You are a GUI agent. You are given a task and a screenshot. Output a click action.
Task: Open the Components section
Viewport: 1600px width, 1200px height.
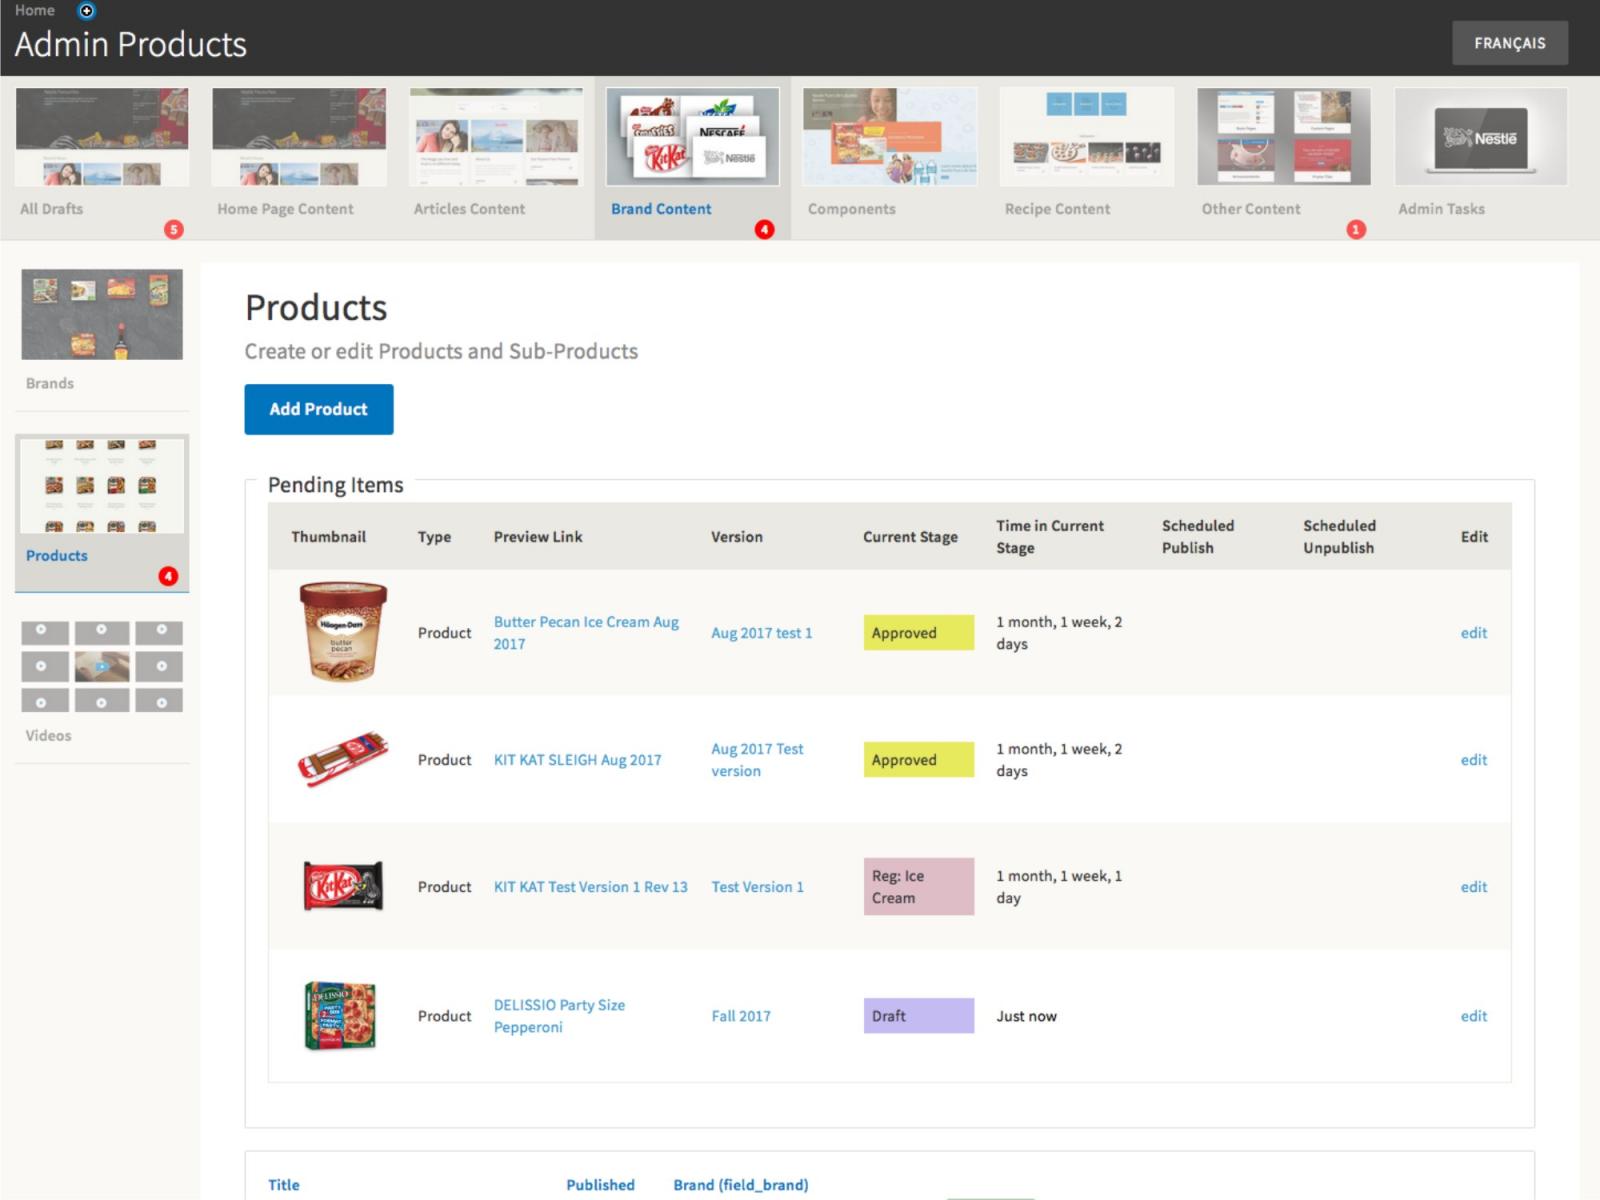click(x=851, y=209)
